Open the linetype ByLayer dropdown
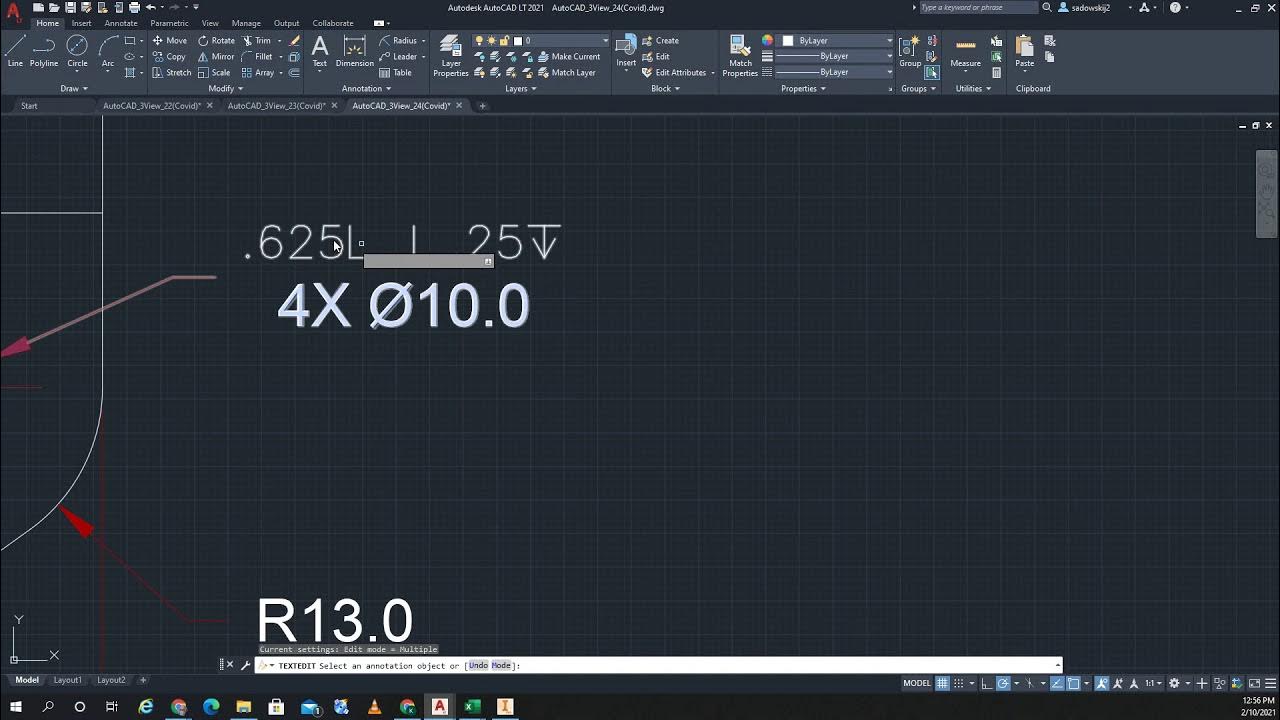Screen dimensions: 1280x720 (x=835, y=72)
